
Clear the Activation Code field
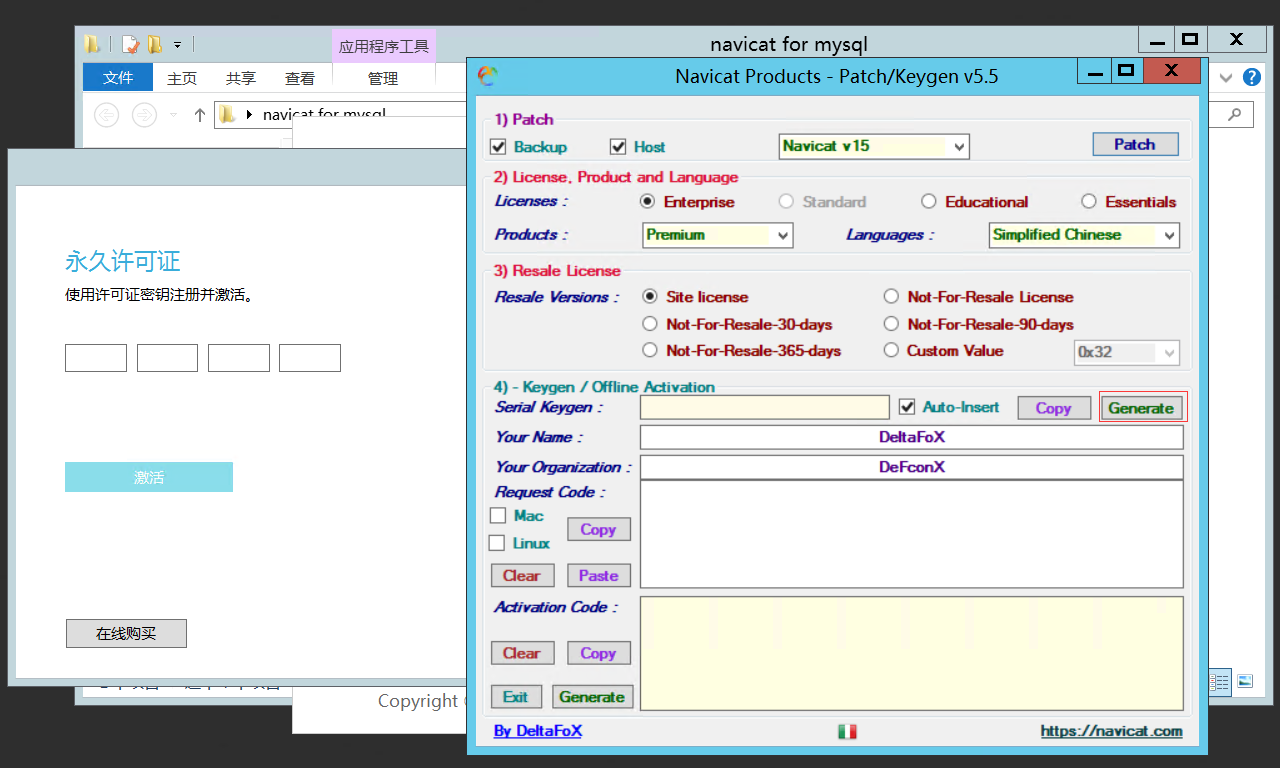click(521, 653)
